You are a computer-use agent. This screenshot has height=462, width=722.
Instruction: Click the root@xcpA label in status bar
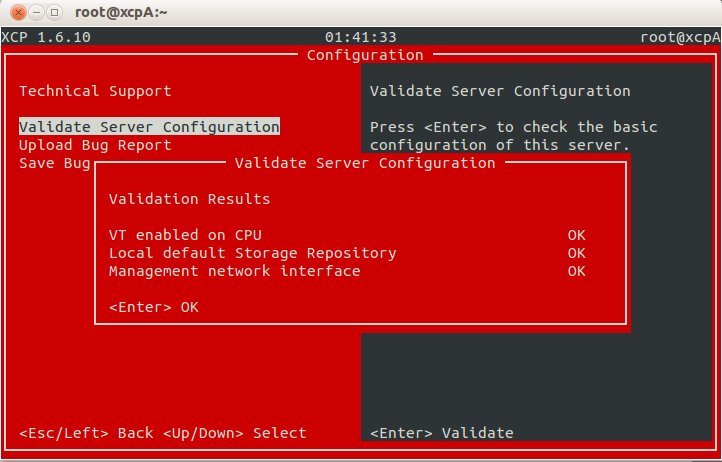pos(680,37)
